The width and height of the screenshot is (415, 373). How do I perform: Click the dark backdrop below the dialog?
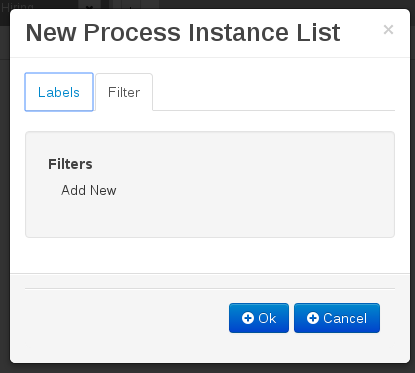pyautogui.click(x=207, y=368)
